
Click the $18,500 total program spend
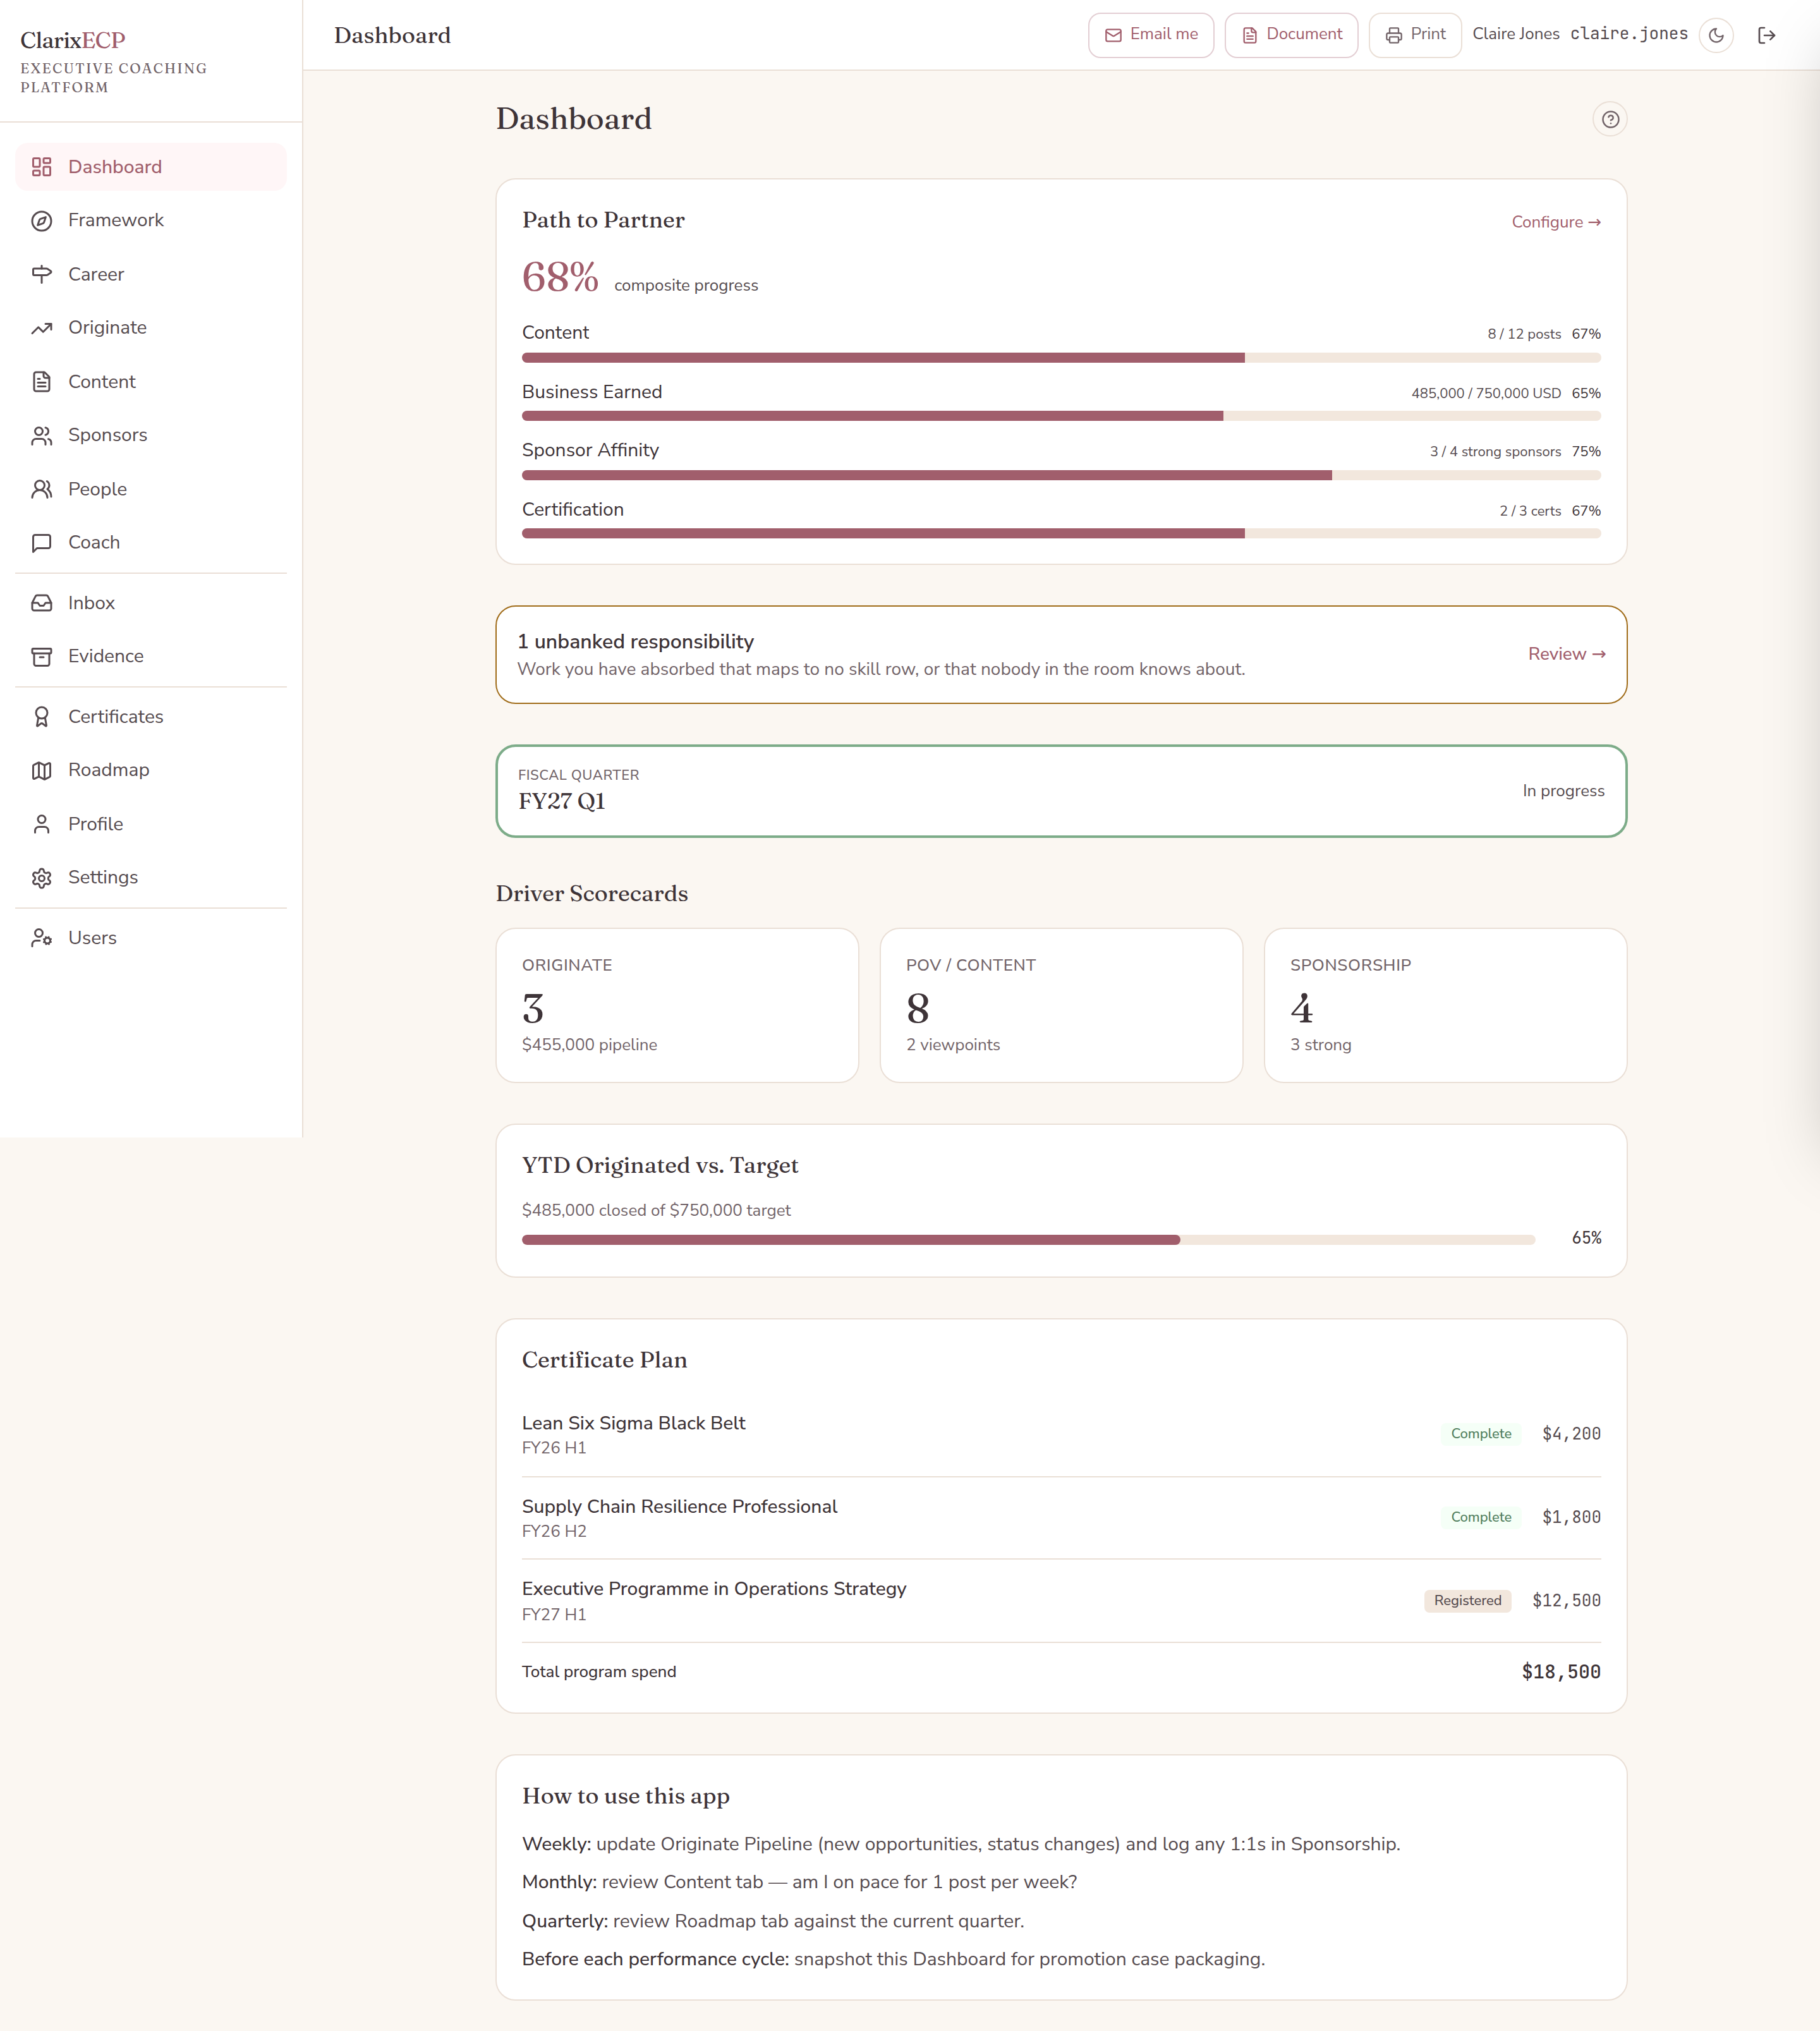[1561, 1672]
